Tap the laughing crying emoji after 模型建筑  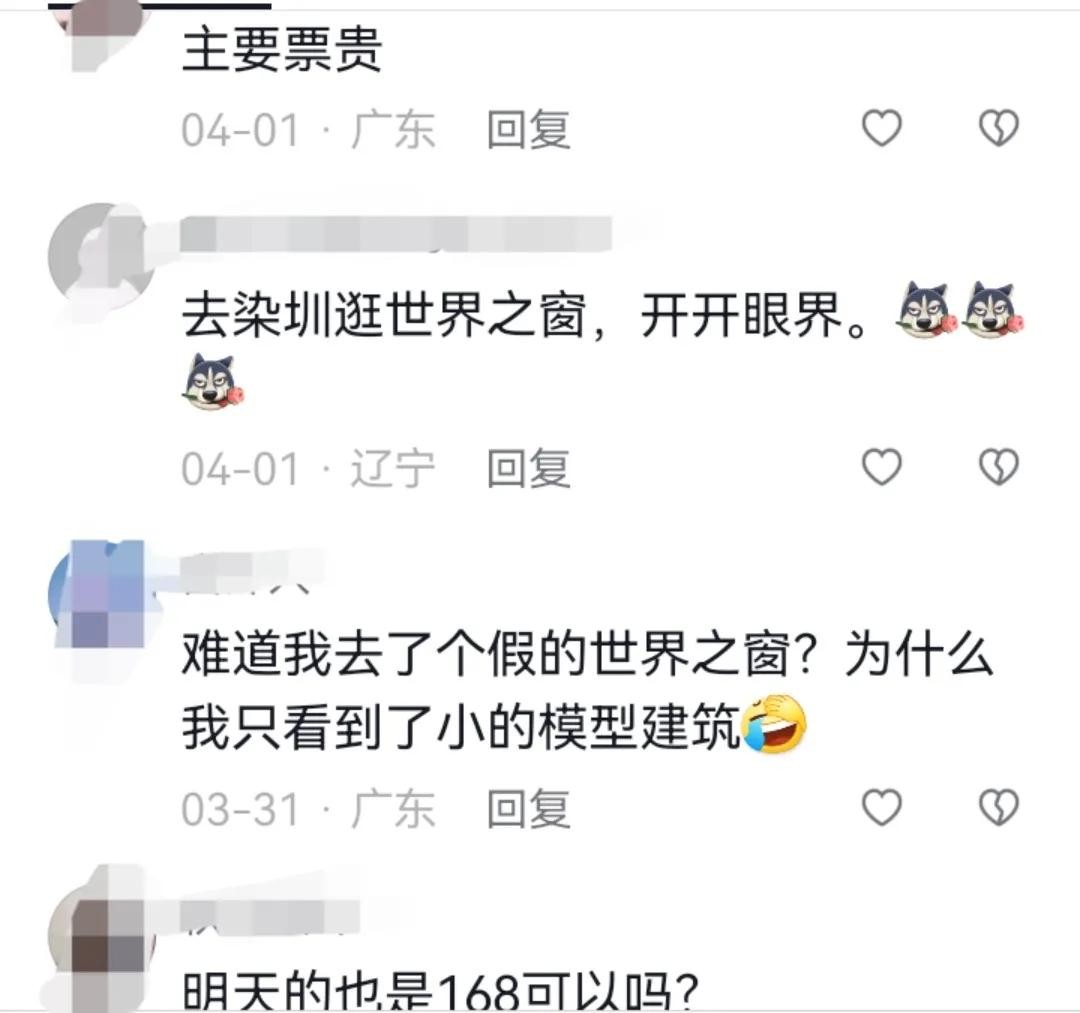[774, 724]
